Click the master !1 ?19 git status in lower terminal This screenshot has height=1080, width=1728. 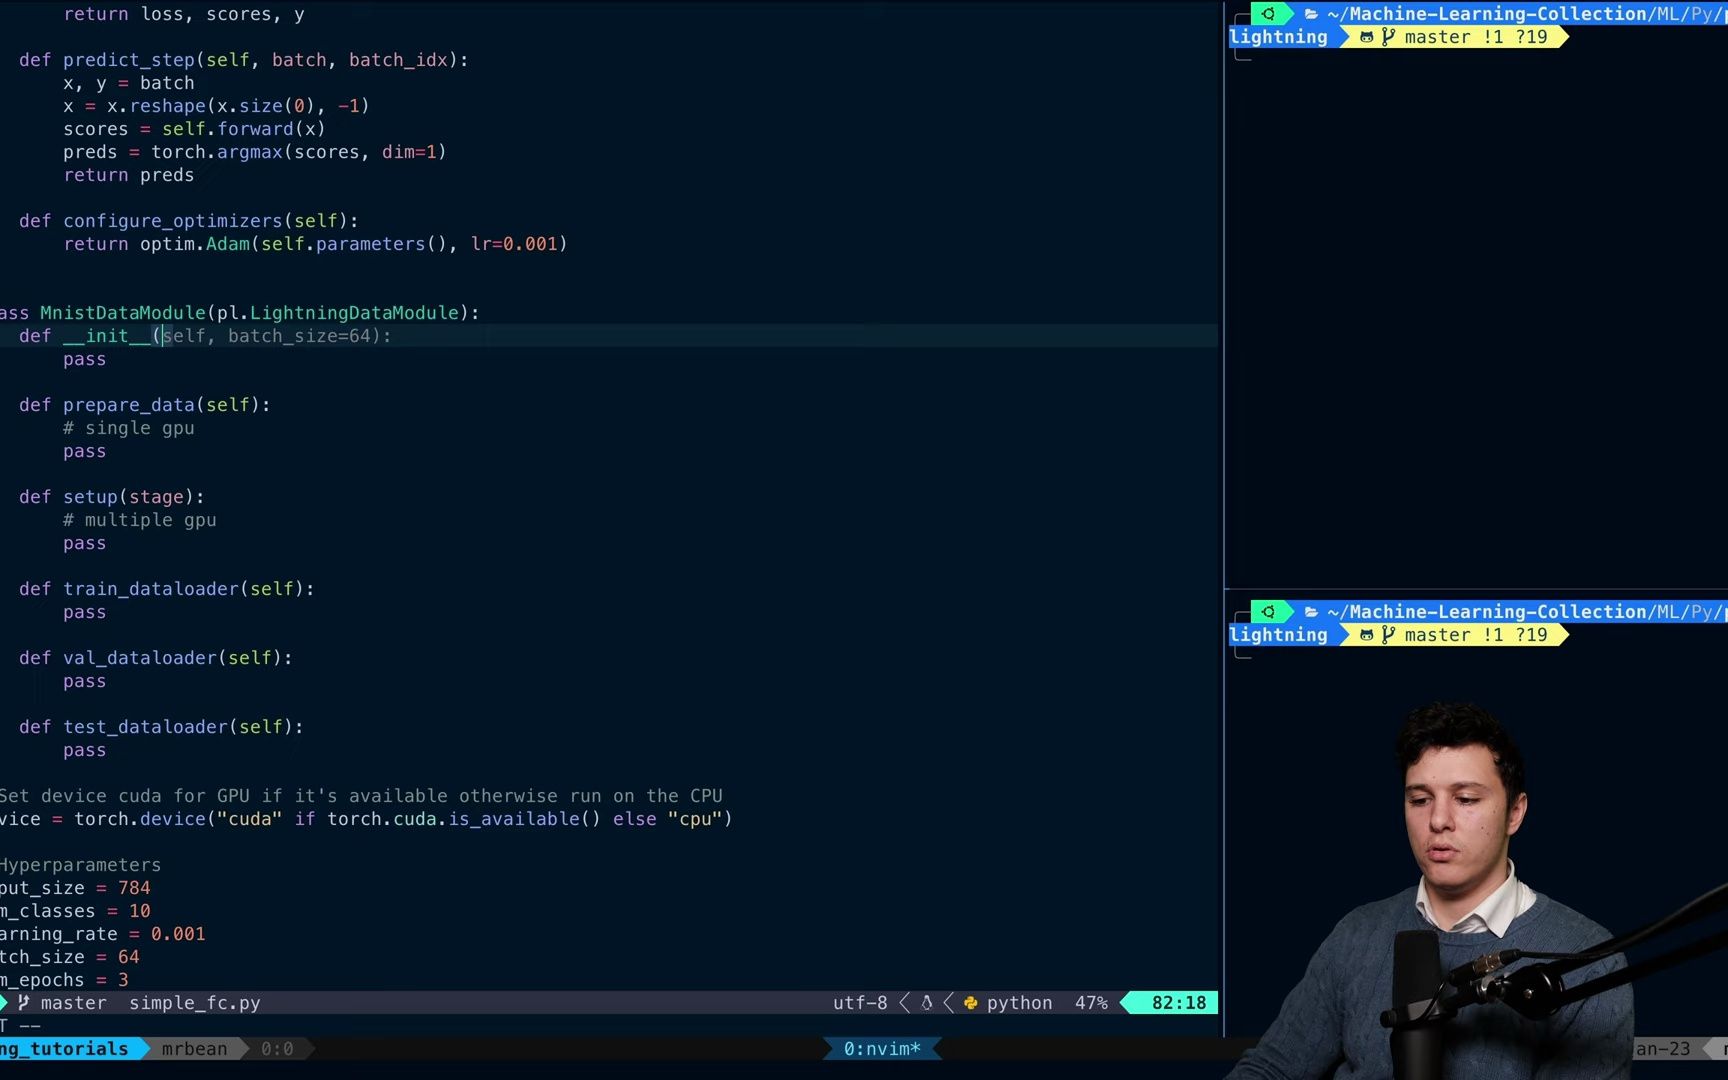tap(1475, 635)
